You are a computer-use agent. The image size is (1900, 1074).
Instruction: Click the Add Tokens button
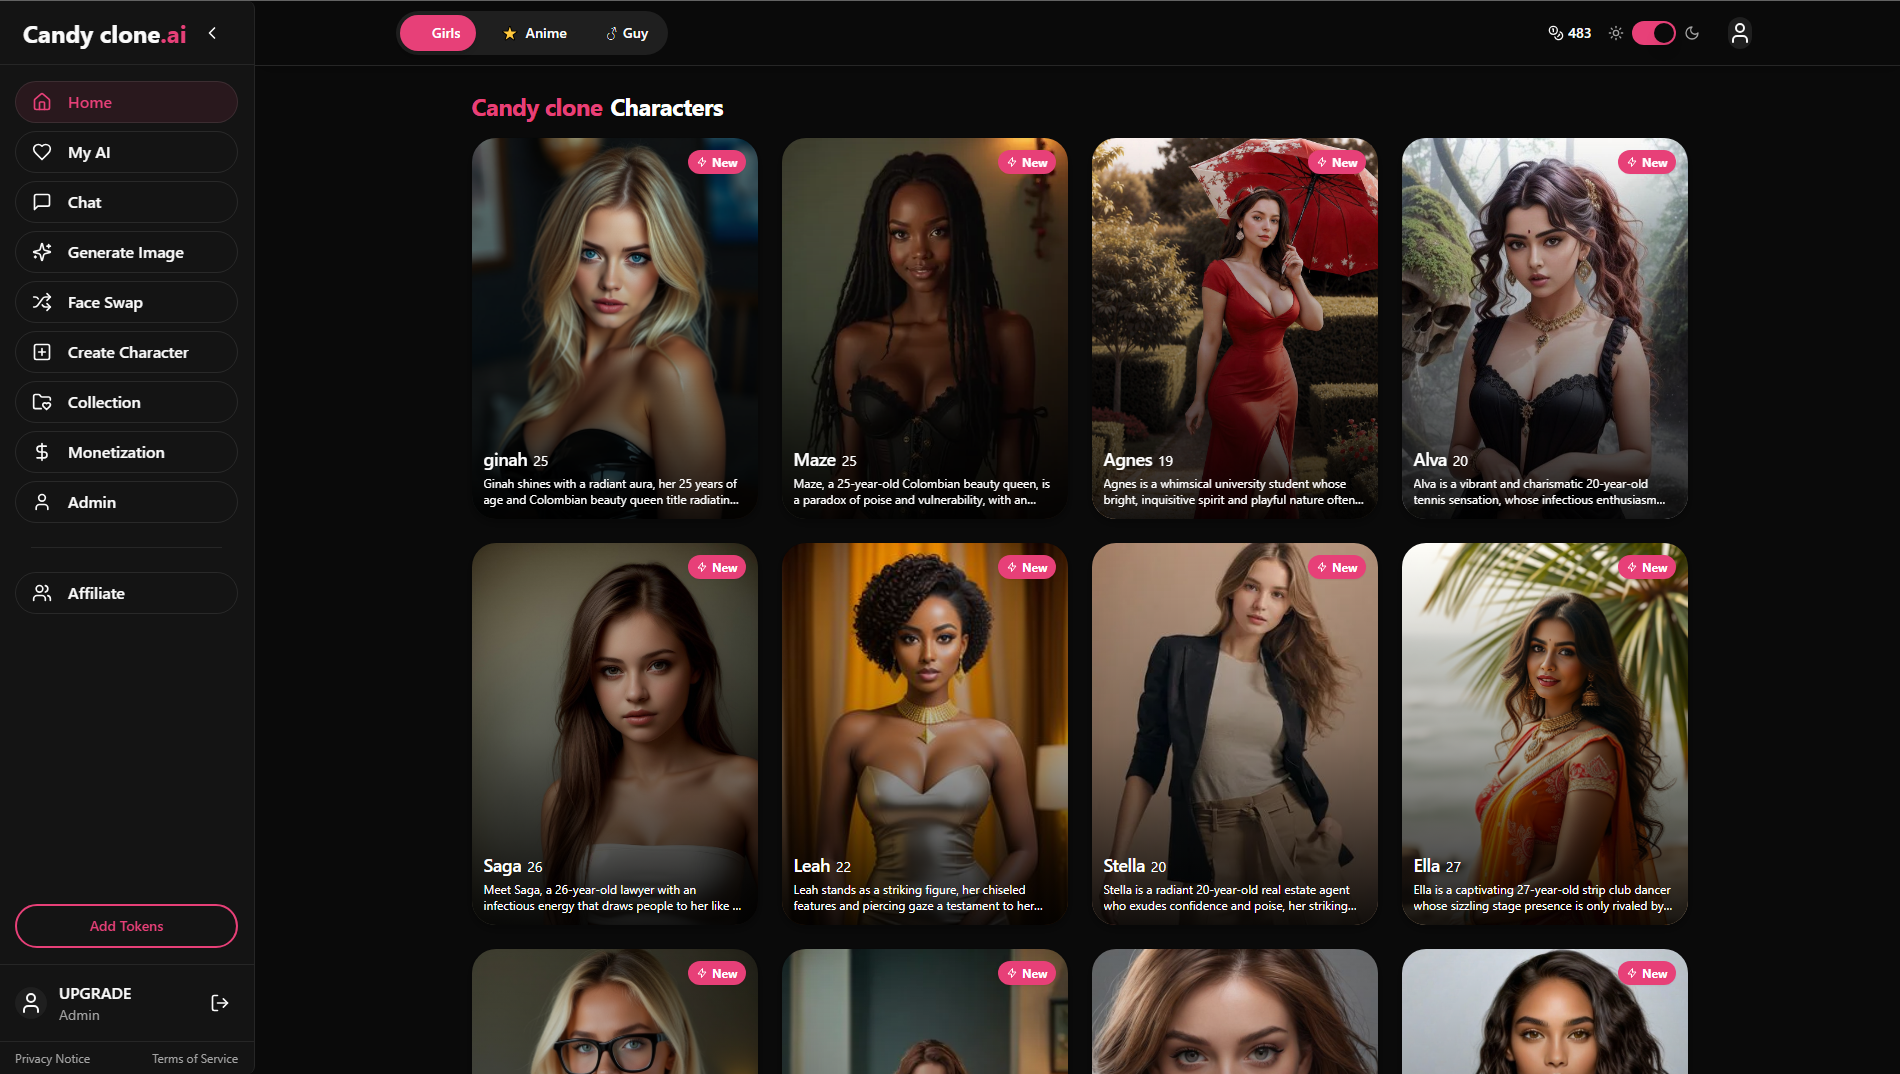[x=126, y=926]
